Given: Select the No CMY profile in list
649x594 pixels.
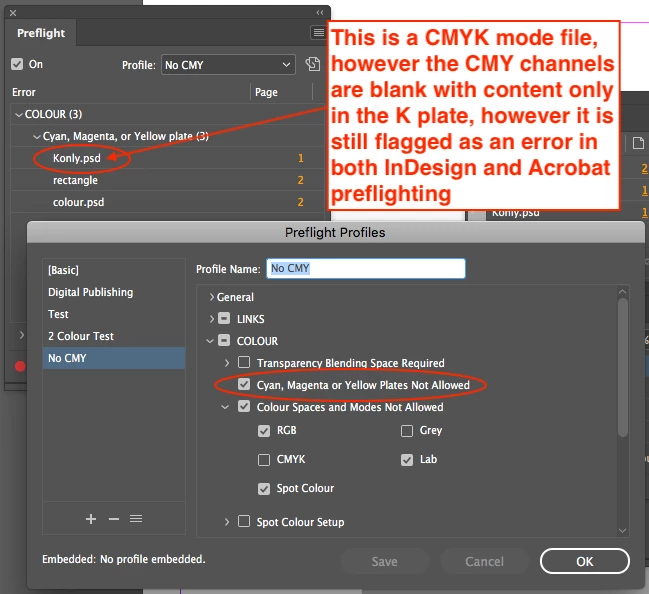Looking at the screenshot, I should [114, 358].
